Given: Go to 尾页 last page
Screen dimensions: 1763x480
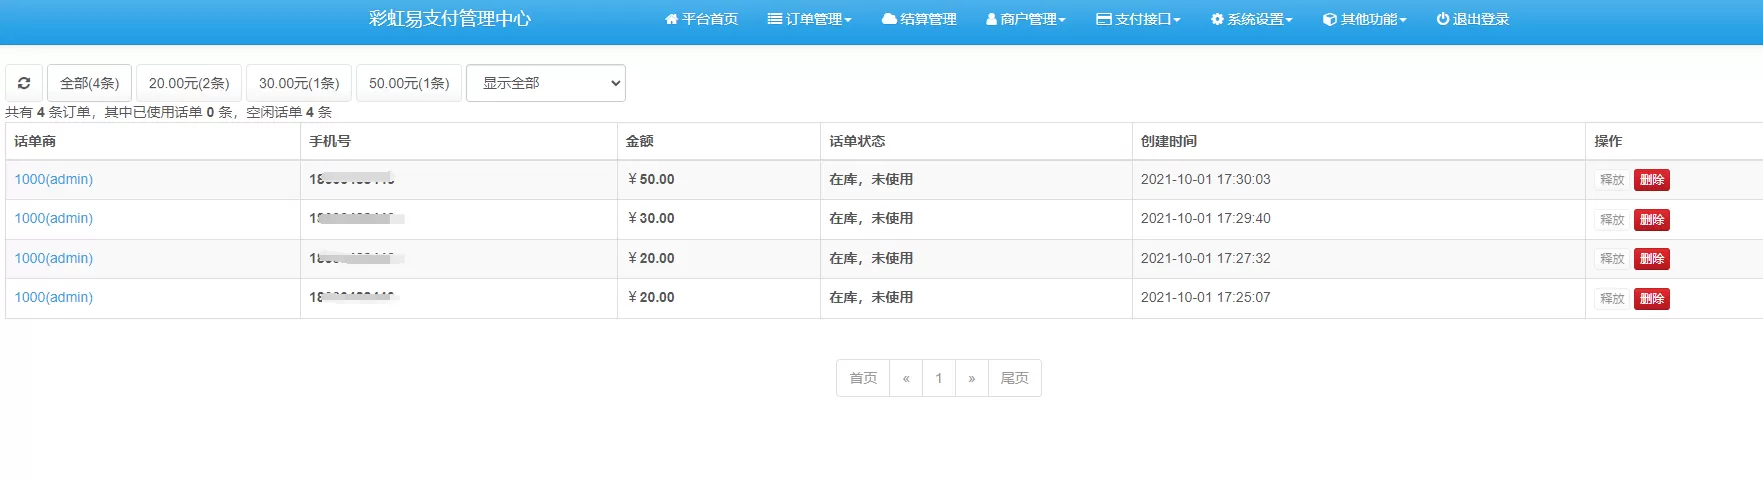Looking at the screenshot, I should pyautogui.click(x=1014, y=378).
